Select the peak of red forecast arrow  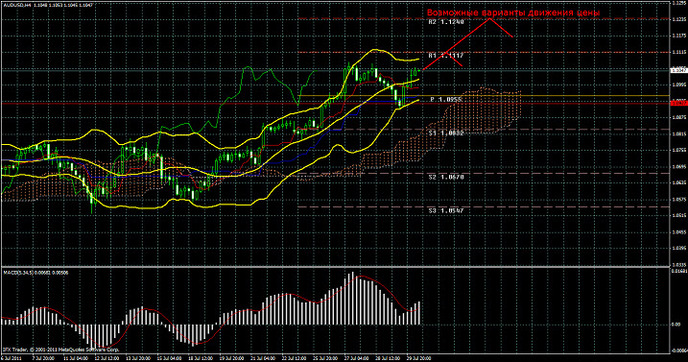click(490, 19)
